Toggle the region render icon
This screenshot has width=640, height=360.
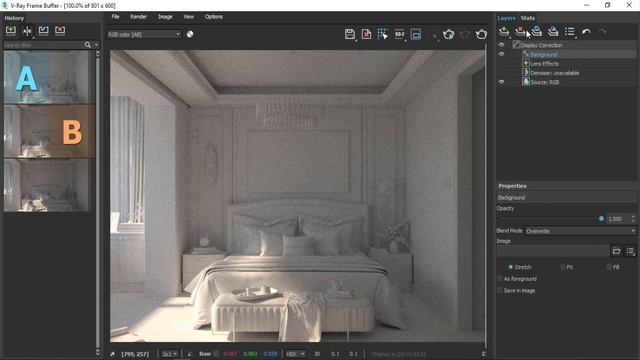(416, 34)
